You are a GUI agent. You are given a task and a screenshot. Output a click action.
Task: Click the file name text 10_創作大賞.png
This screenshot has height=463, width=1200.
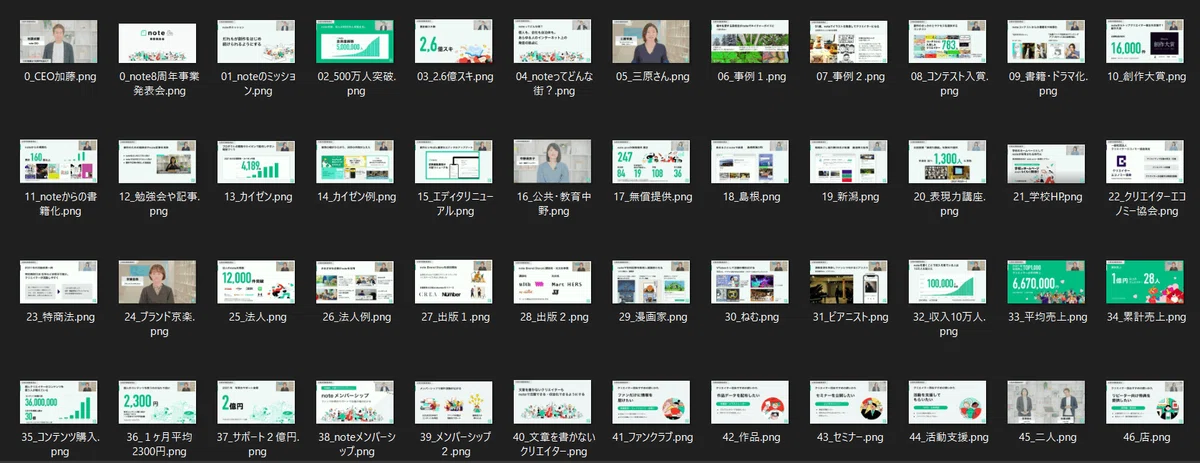pyautogui.click(x=1145, y=77)
